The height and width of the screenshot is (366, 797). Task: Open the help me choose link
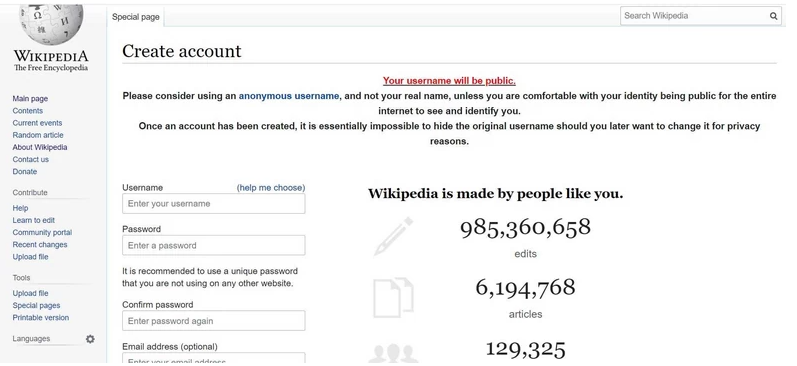point(271,188)
